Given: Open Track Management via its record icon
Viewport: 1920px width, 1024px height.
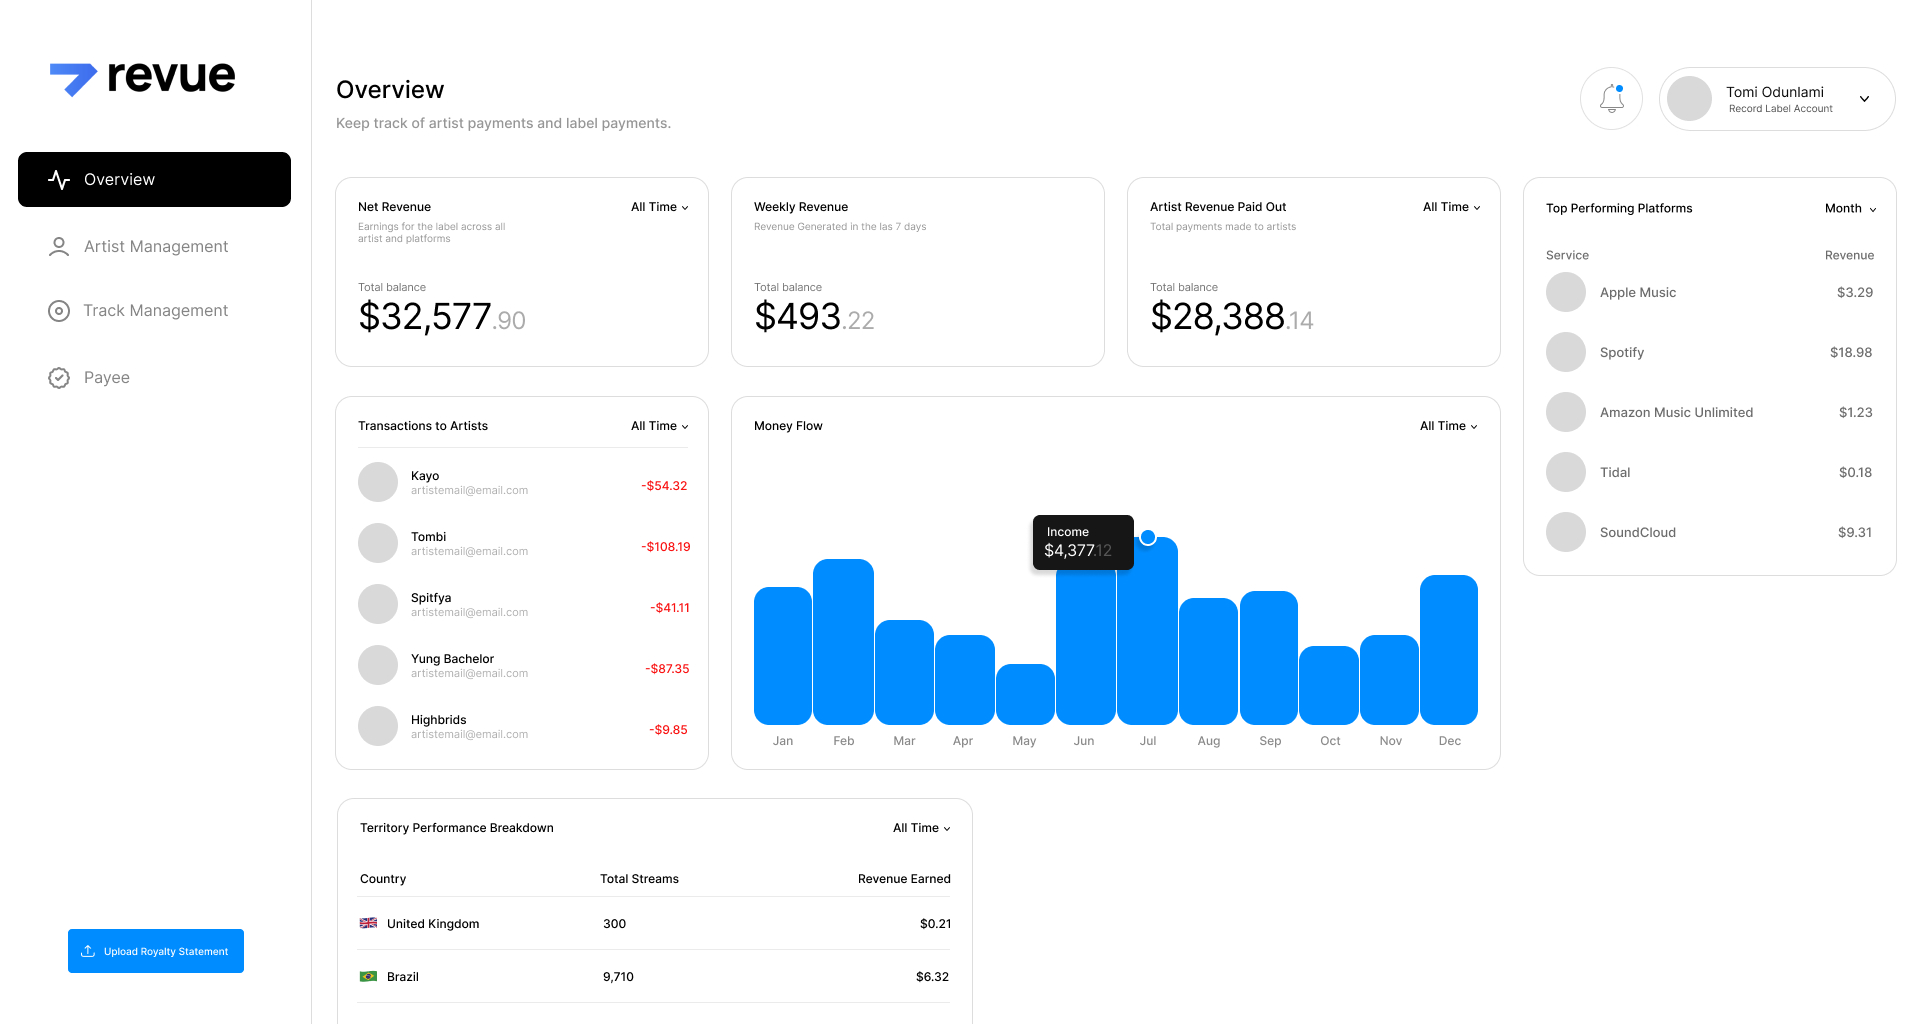Looking at the screenshot, I should (59, 311).
